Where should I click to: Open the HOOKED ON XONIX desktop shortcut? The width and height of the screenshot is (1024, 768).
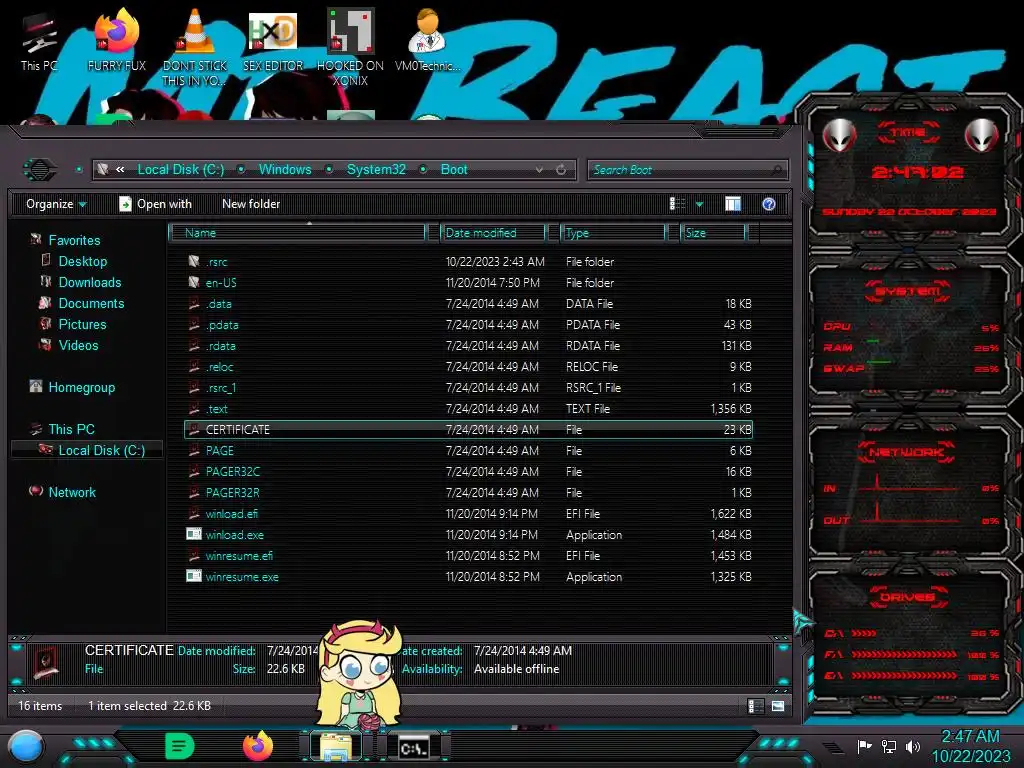[x=350, y=48]
